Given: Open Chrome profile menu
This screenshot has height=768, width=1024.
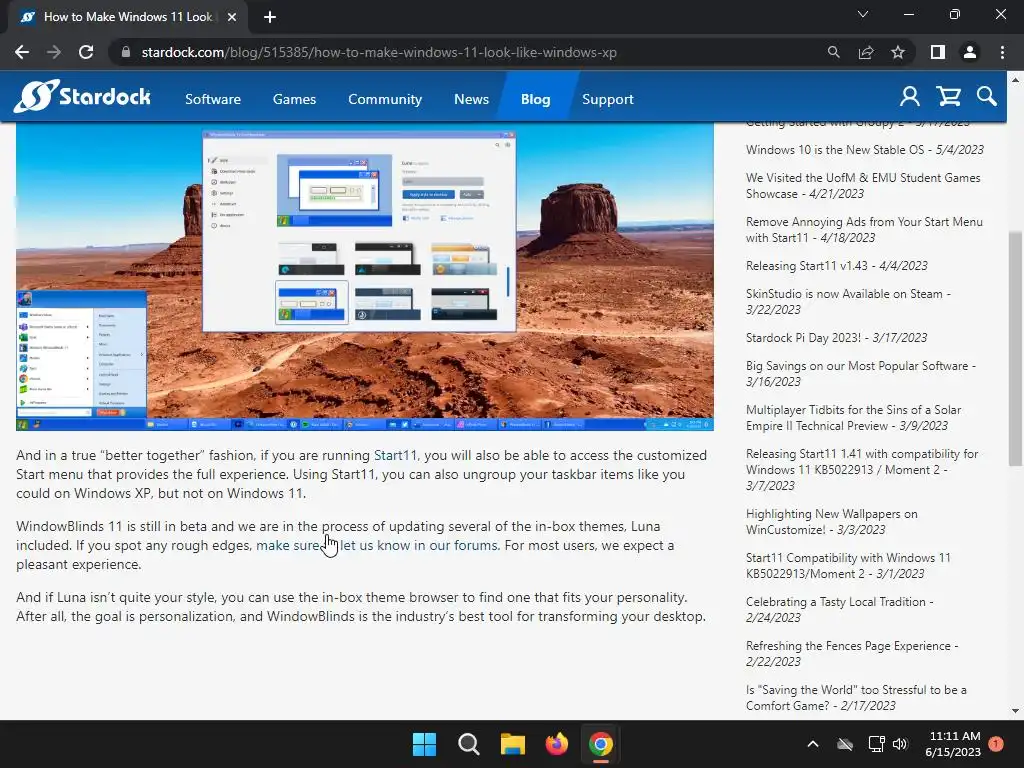Looking at the screenshot, I should (x=970, y=52).
